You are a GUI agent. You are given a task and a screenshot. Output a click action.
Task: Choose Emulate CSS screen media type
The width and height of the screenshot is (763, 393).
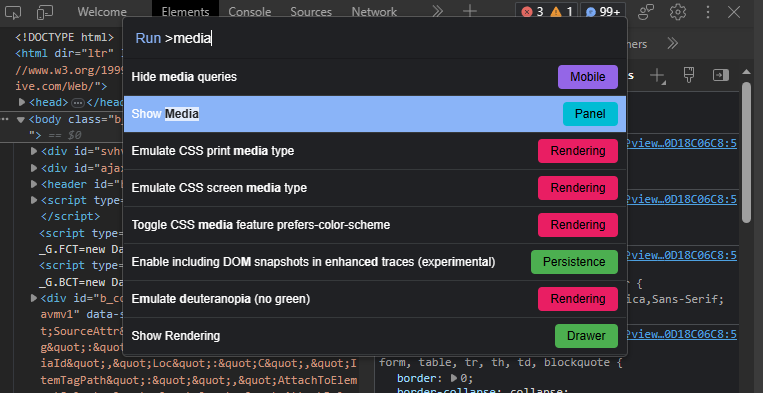click(x=375, y=188)
